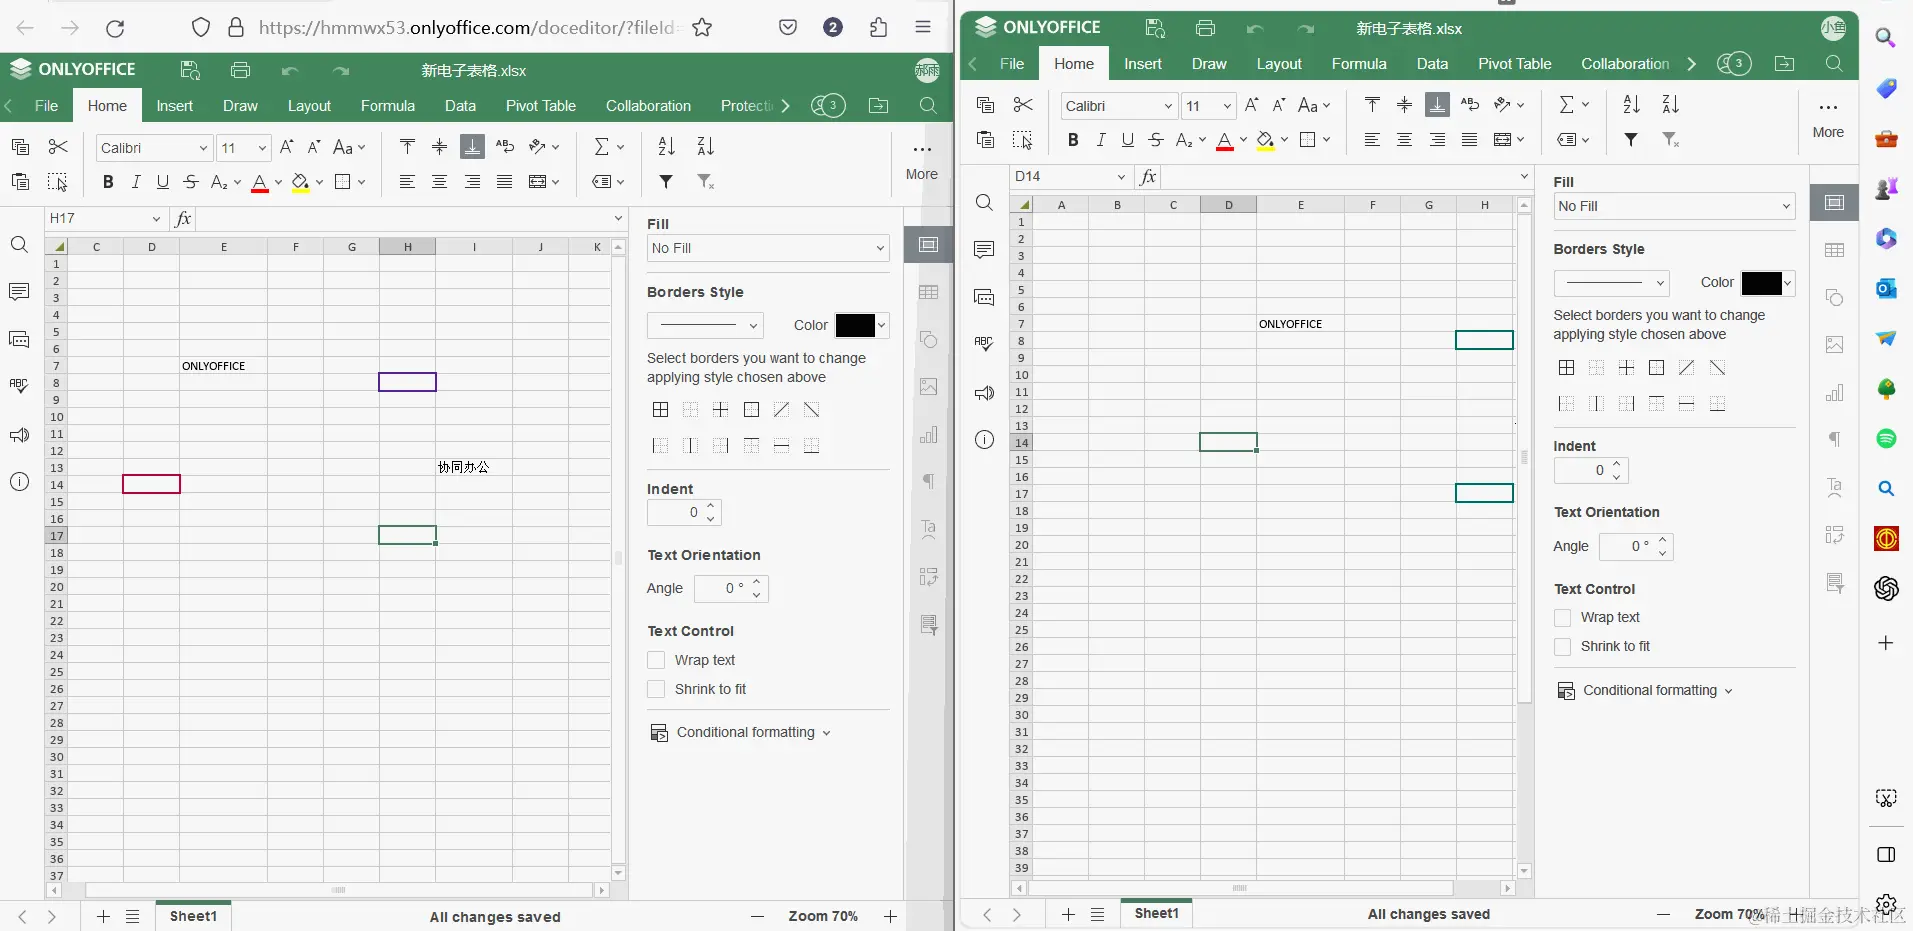Open the D14 name box dropdown, right window
1913x931 pixels.
[1121, 177]
